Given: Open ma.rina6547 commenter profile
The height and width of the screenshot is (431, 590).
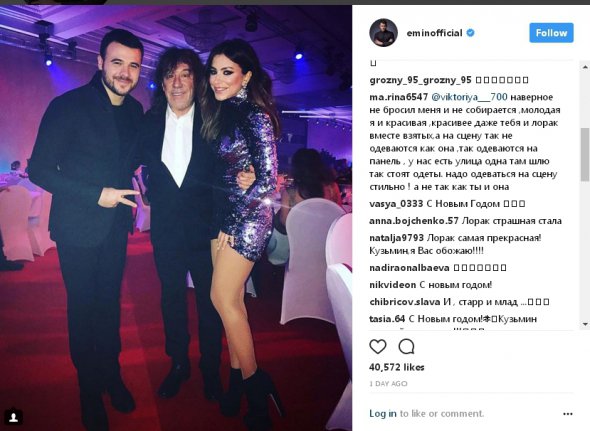Looking at the screenshot, I should [398, 97].
